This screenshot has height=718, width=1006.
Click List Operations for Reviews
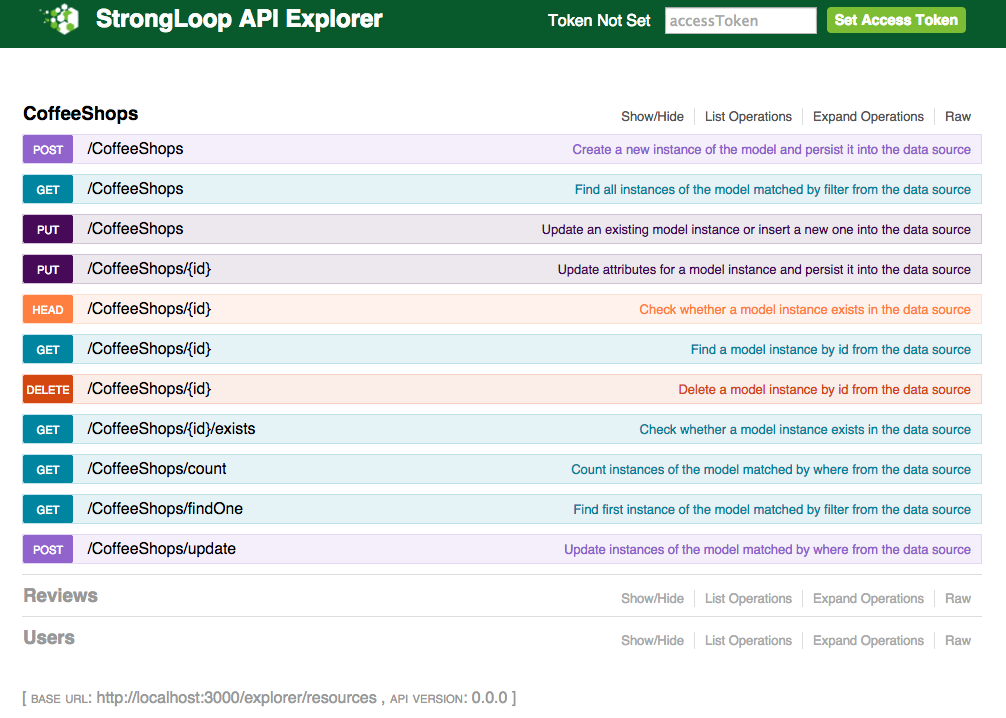(748, 599)
